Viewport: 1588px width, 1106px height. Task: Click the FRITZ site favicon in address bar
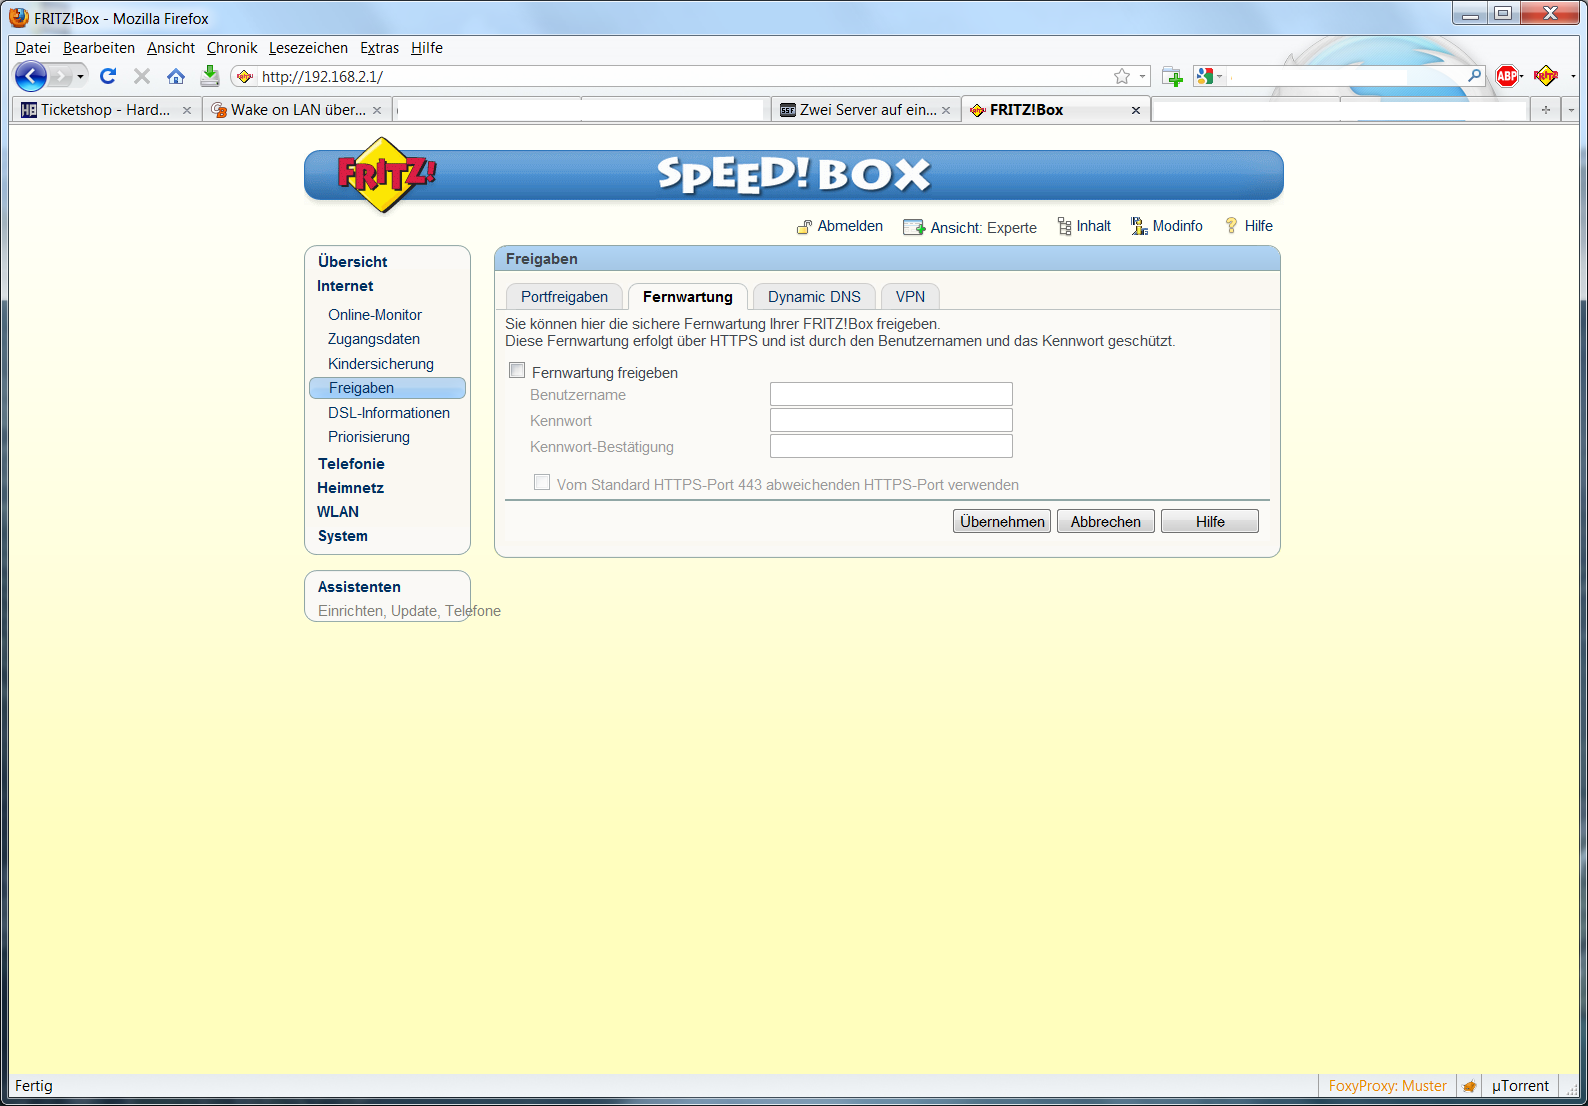pos(245,76)
